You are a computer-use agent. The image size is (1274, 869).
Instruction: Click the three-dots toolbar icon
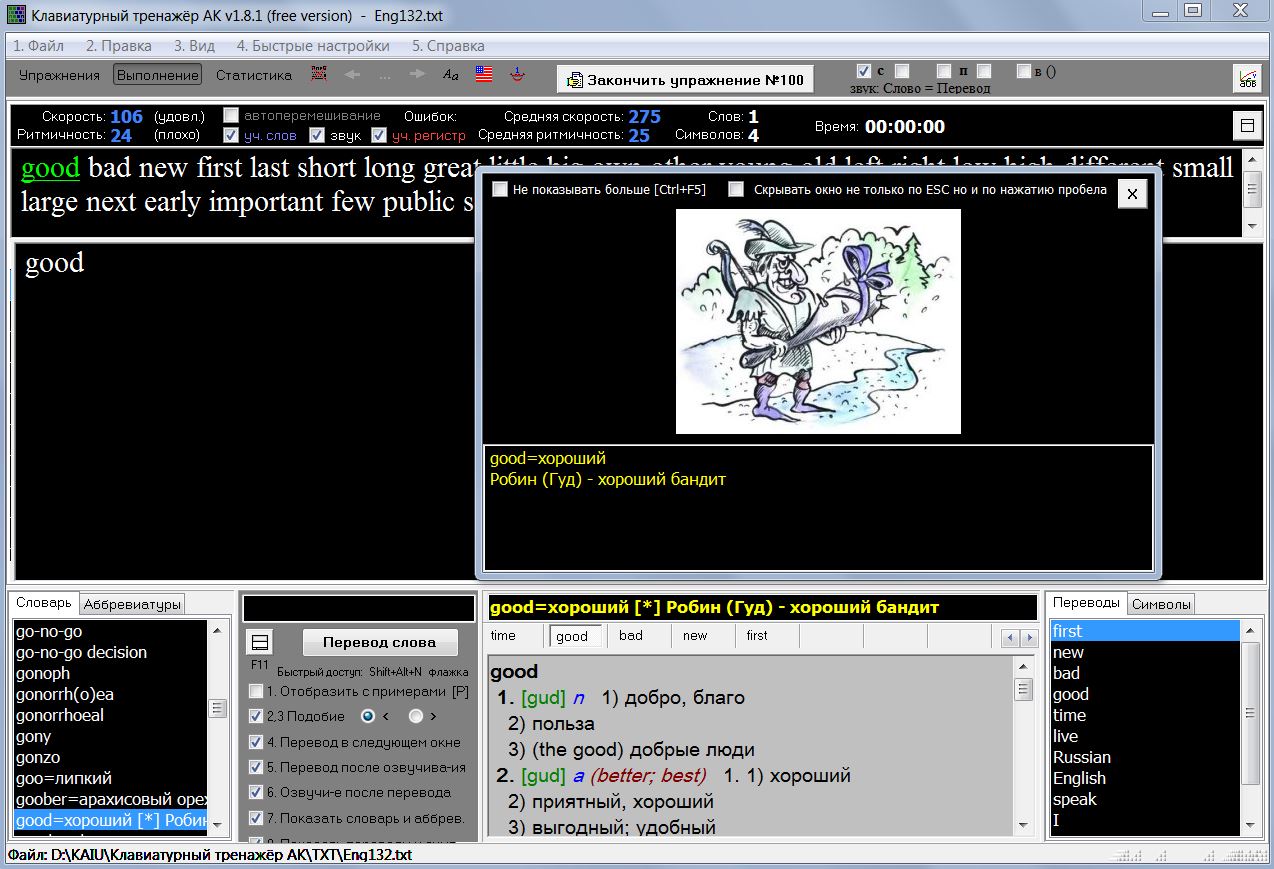coord(385,75)
